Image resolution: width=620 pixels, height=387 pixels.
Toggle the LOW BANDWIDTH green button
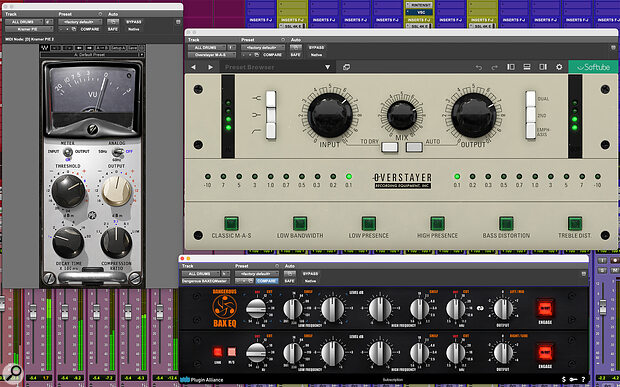pos(300,224)
